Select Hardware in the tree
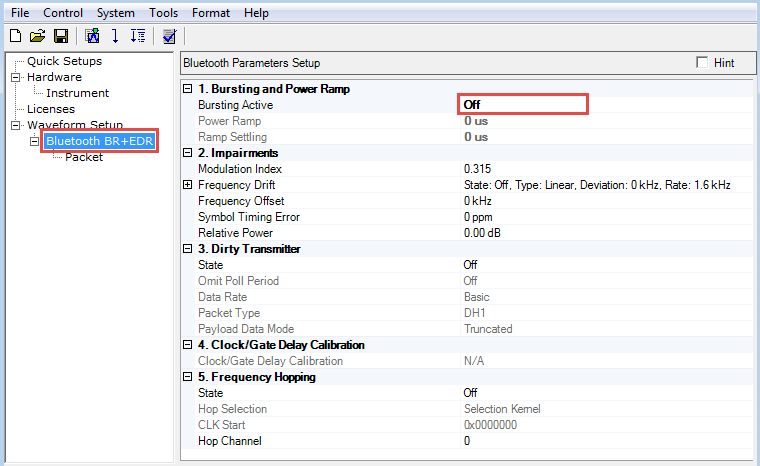The width and height of the screenshot is (760, 466). tap(54, 77)
